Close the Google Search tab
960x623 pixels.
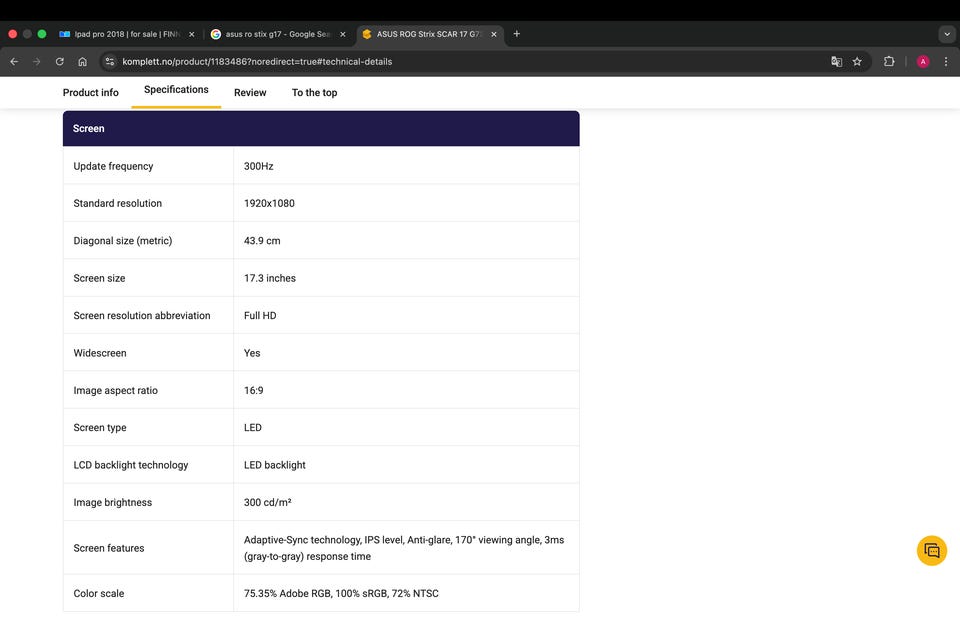(343, 34)
